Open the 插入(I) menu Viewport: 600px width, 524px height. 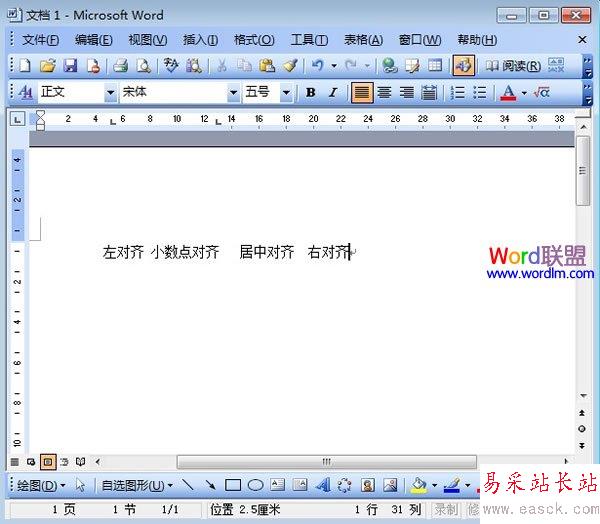(201, 40)
